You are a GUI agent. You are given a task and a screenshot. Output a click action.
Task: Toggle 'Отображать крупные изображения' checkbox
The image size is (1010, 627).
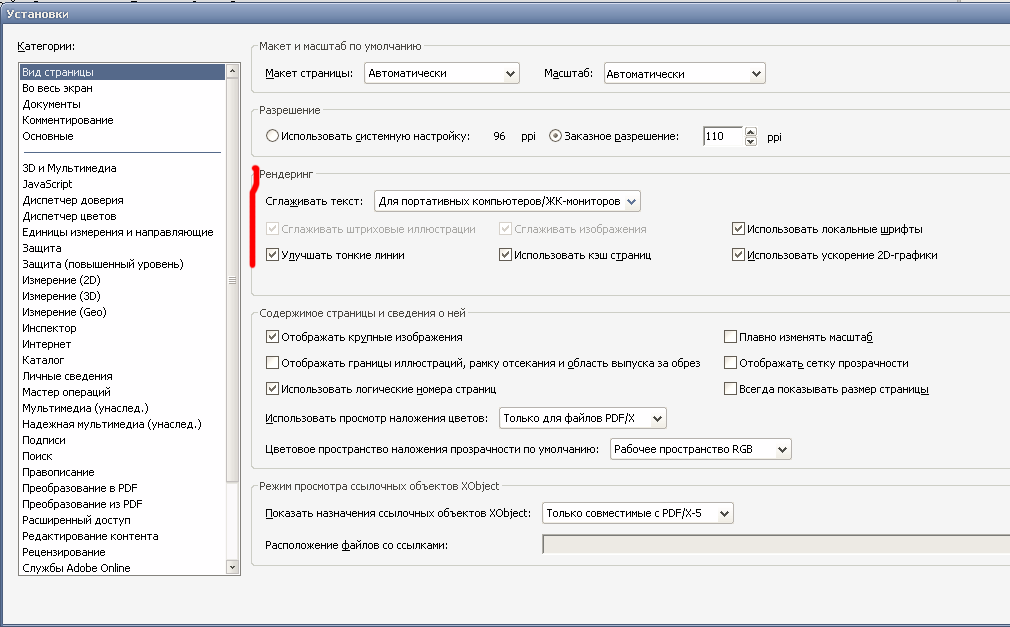(x=272, y=337)
